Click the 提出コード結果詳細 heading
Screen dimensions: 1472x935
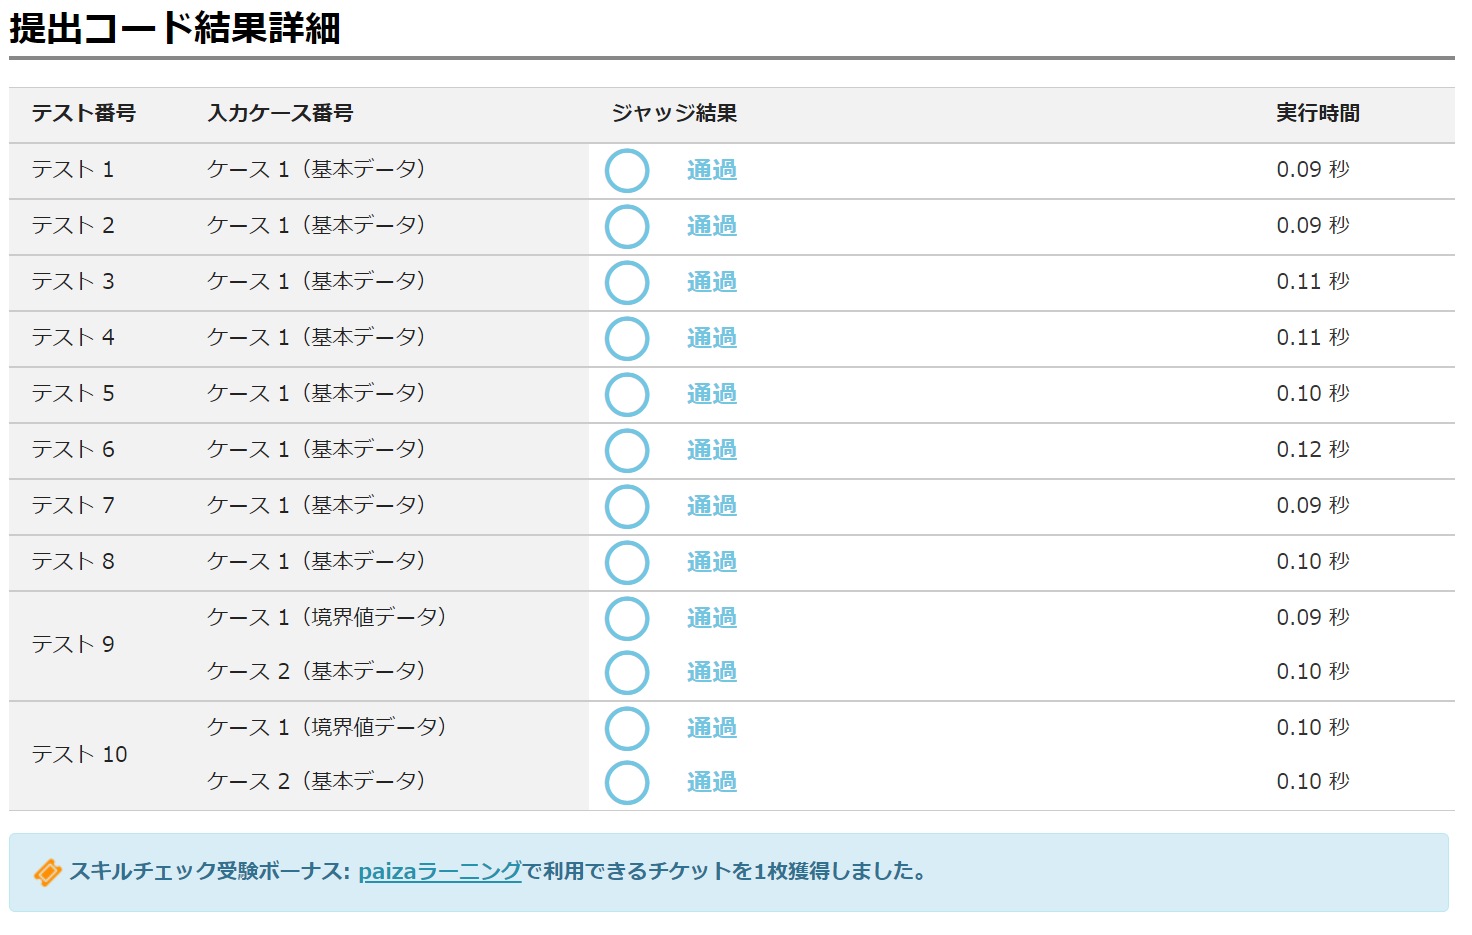175,28
